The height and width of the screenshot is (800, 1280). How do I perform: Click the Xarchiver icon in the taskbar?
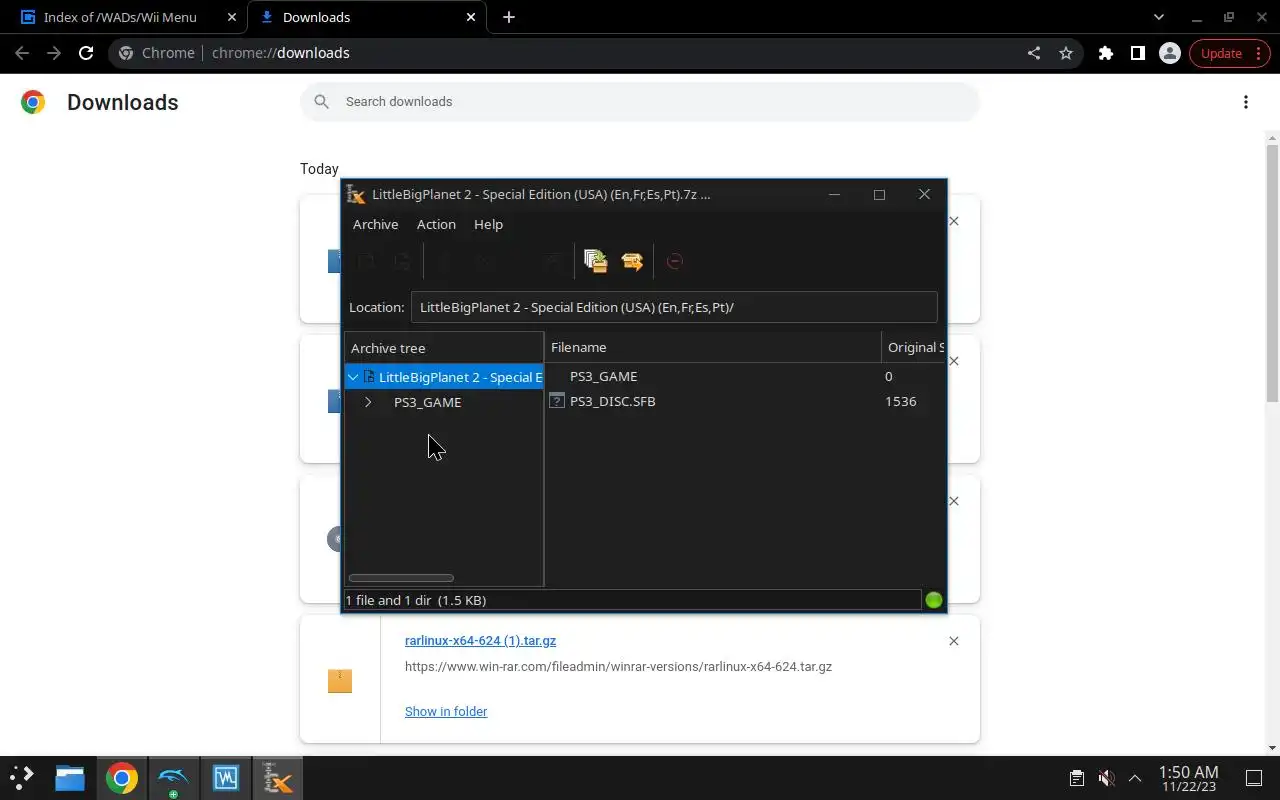pos(277,778)
